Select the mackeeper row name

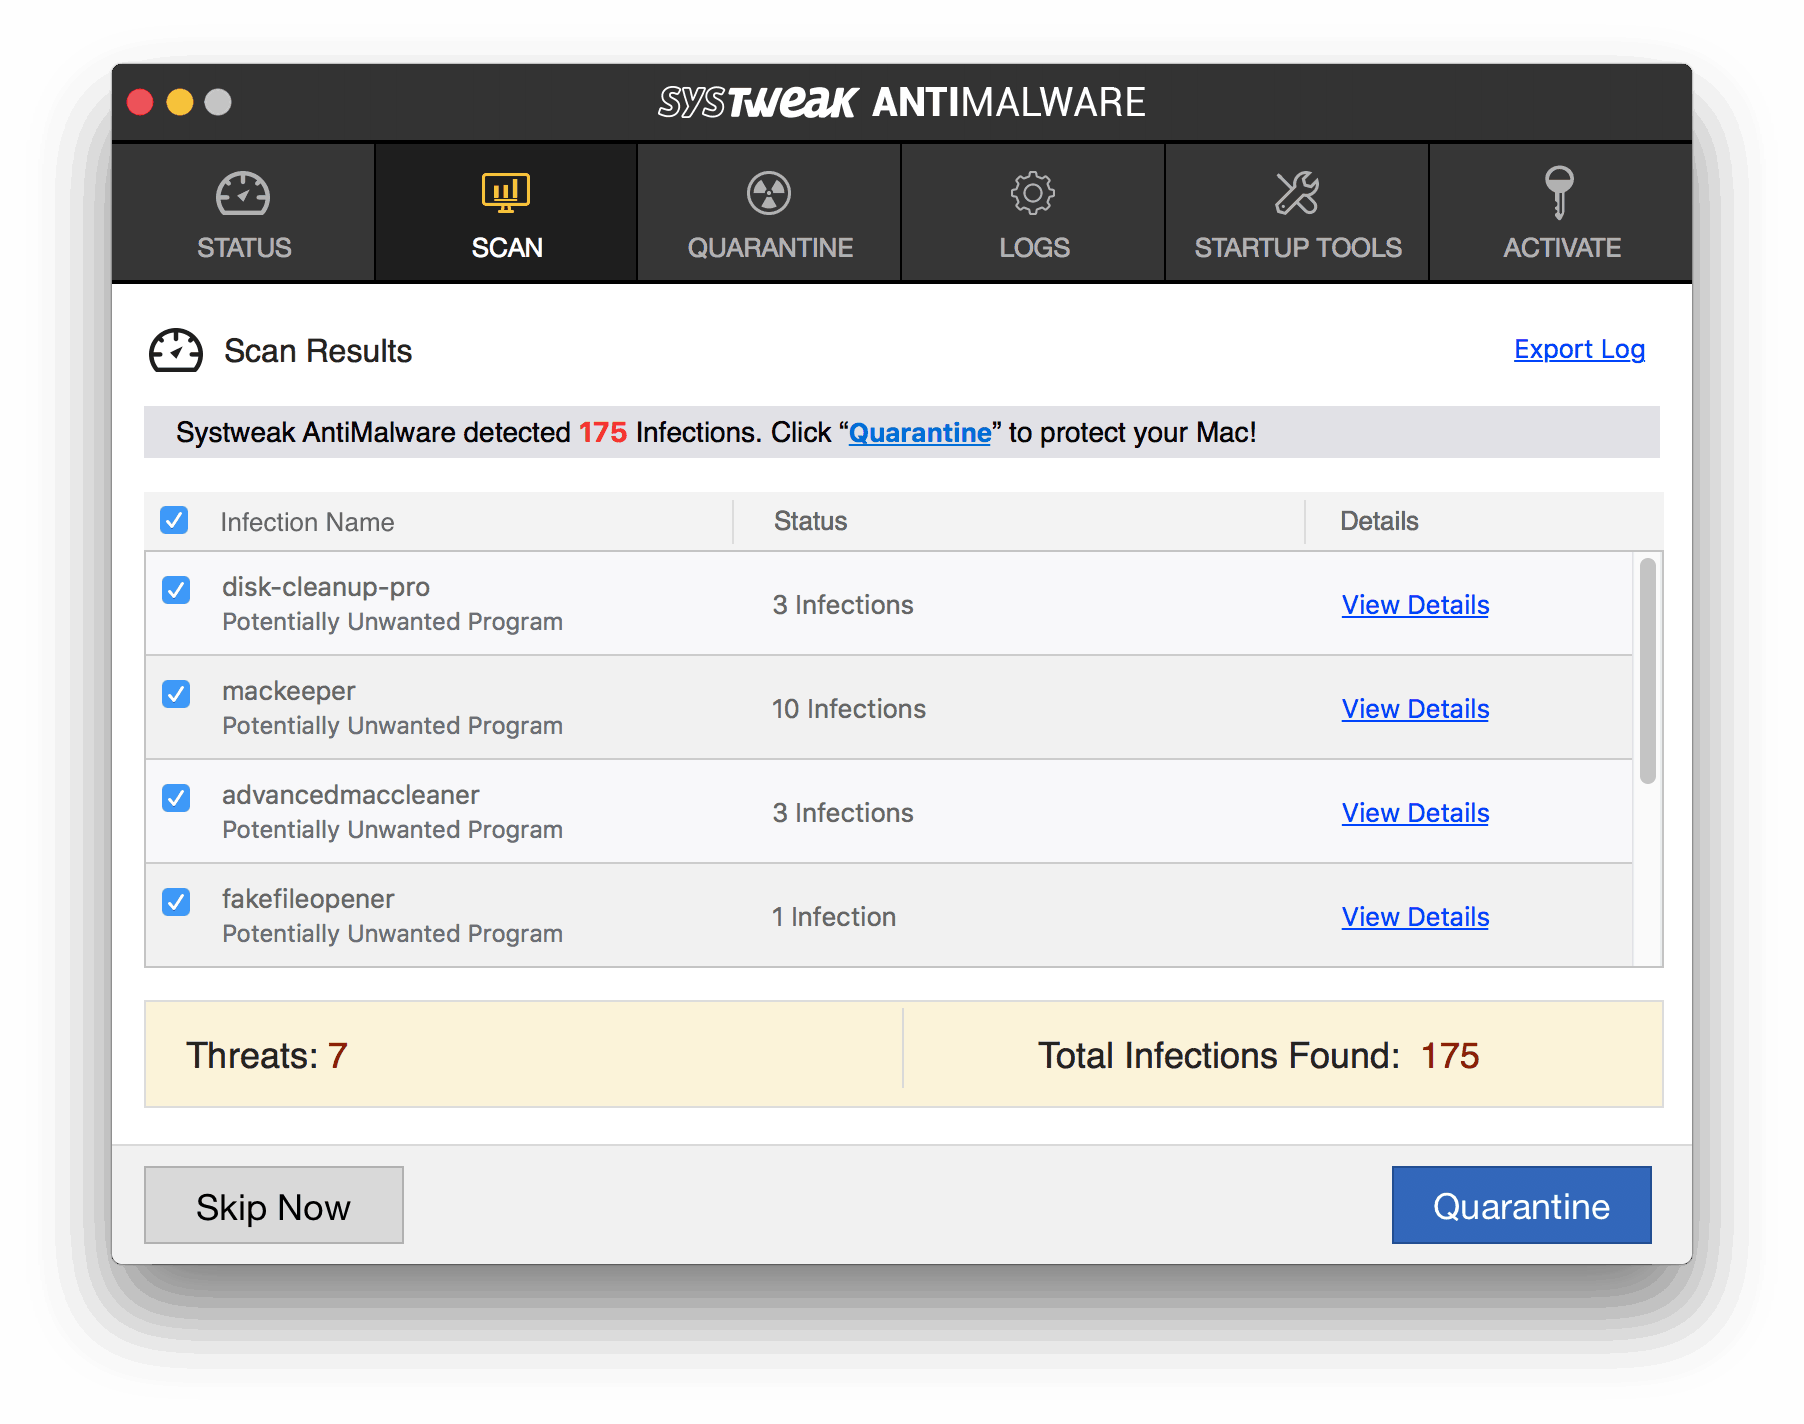288,691
